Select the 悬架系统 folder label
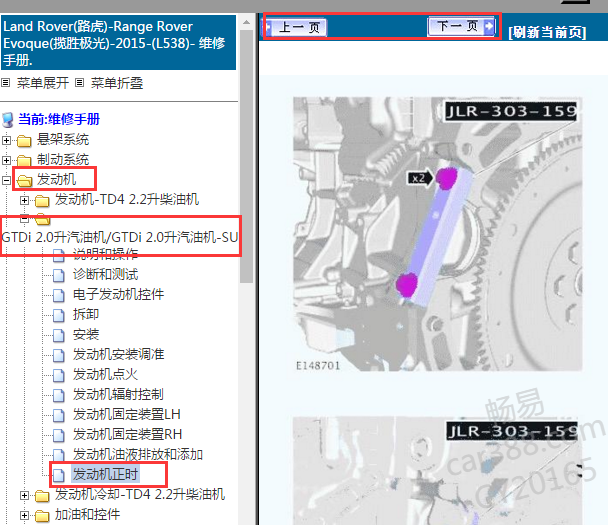This screenshot has width=608, height=525. tap(63, 140)
